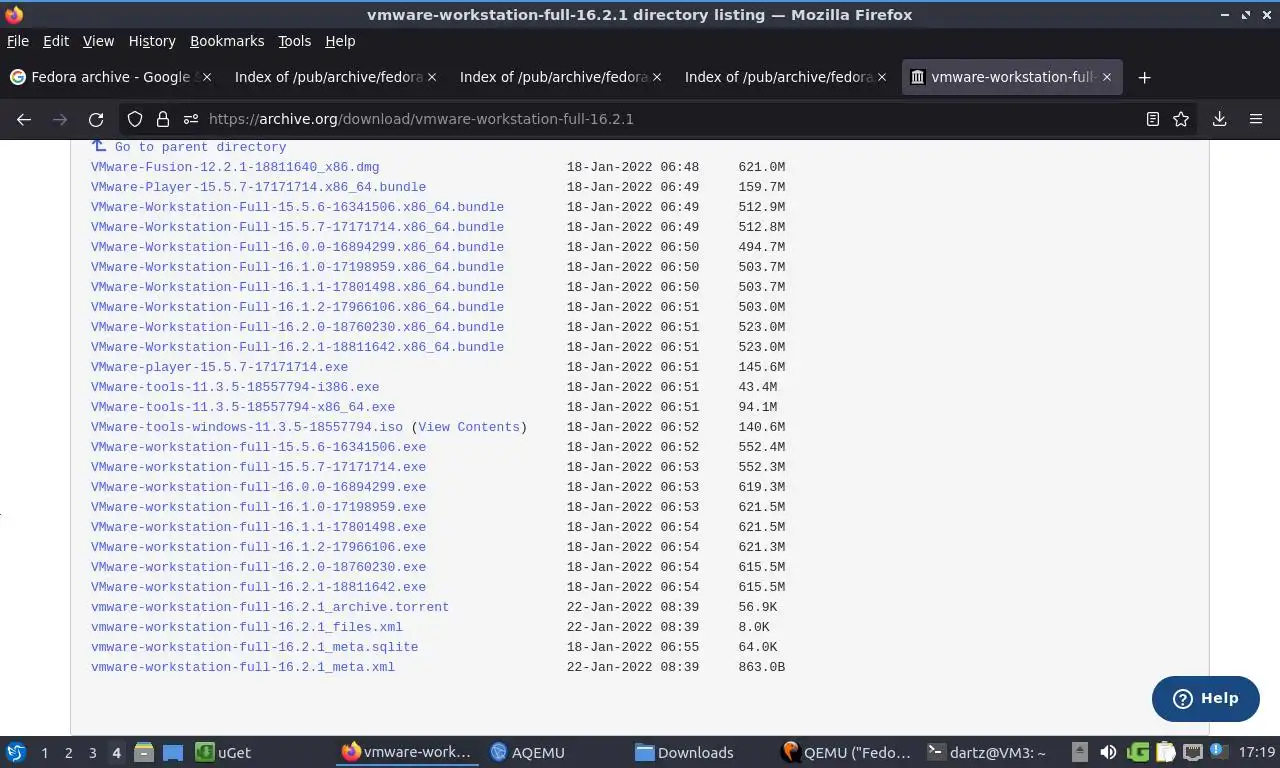Go back with the Firefox back arrow
This screenshot has width=1280, height=768.
click(24, 119)
